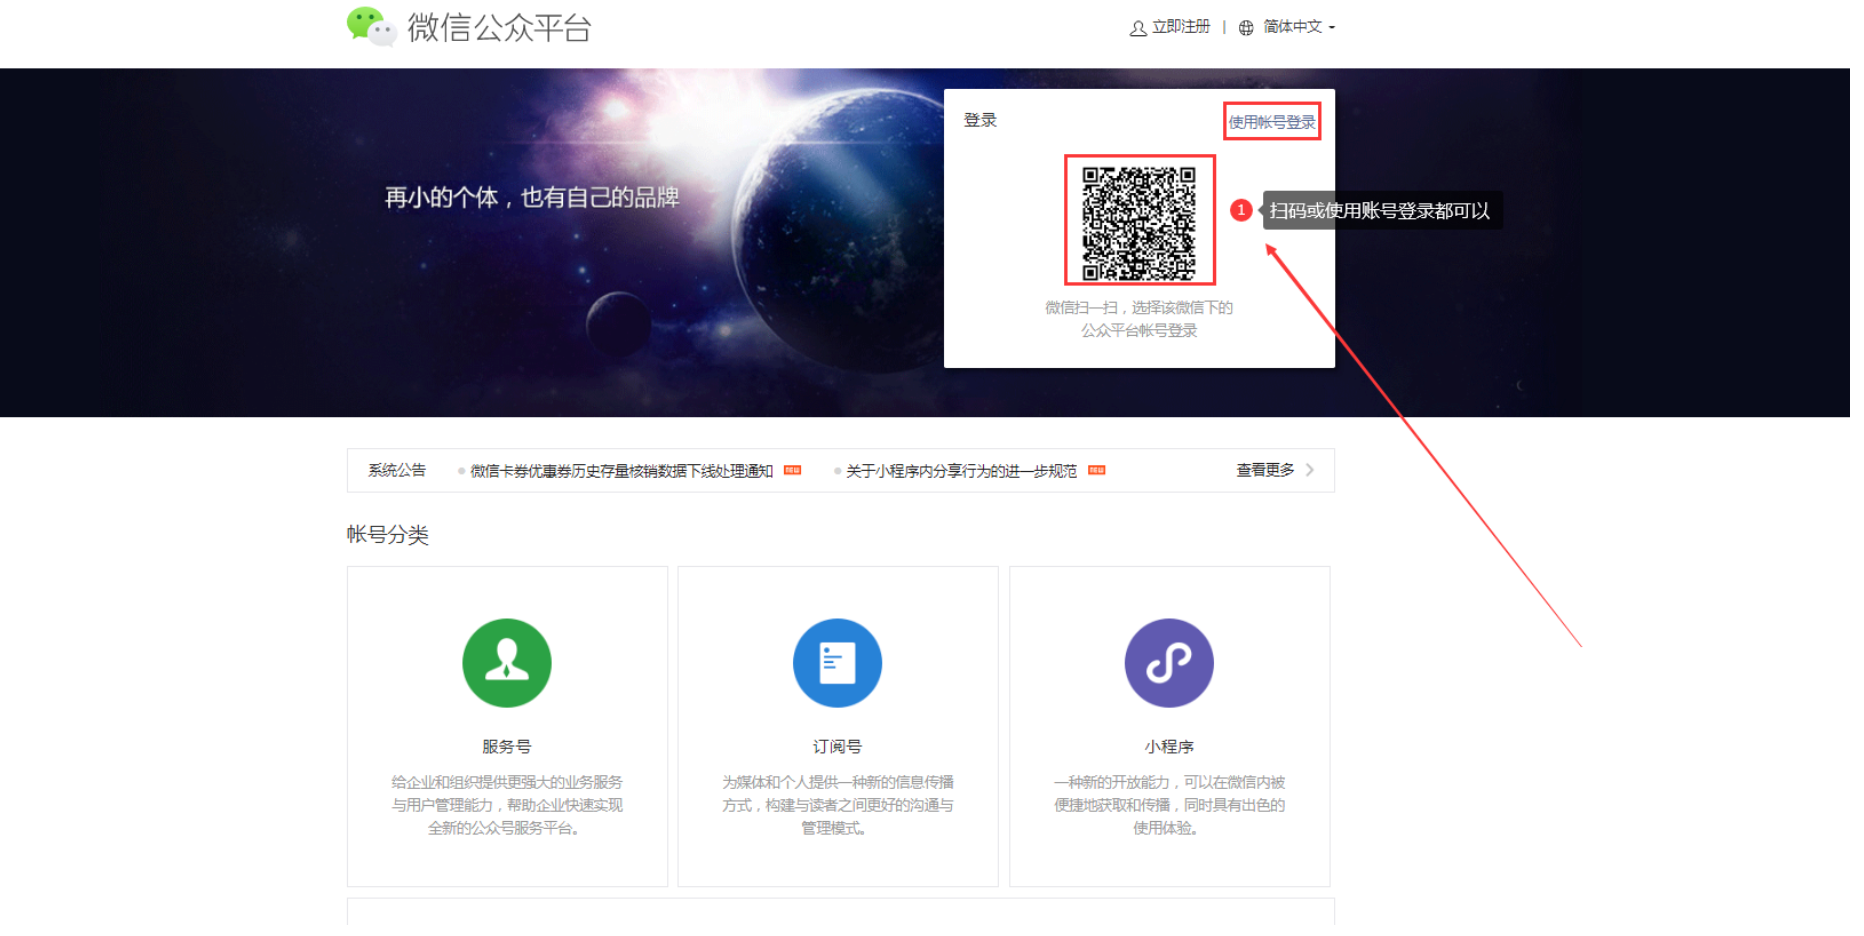The width and height of the screenshot is (1864, 936).
Task: Click the WeChat logo icon in header
Action: click(373, 27)
